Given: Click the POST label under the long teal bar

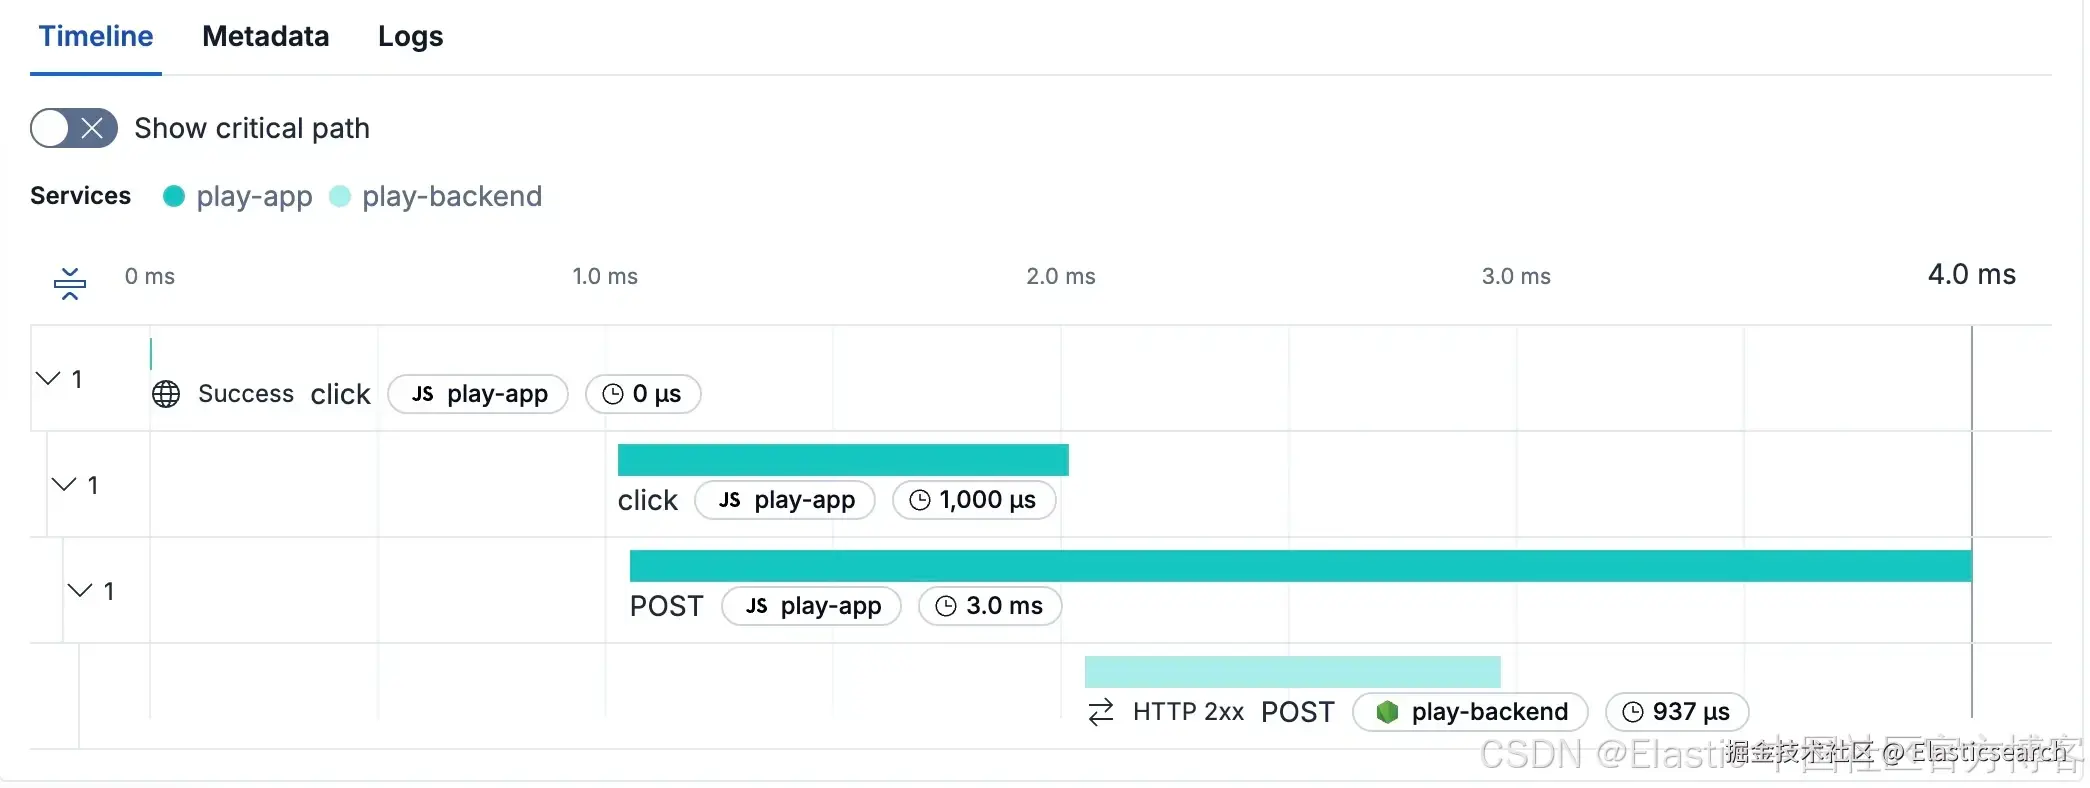Looking at the screenshot, I should [x=667, y=606].
